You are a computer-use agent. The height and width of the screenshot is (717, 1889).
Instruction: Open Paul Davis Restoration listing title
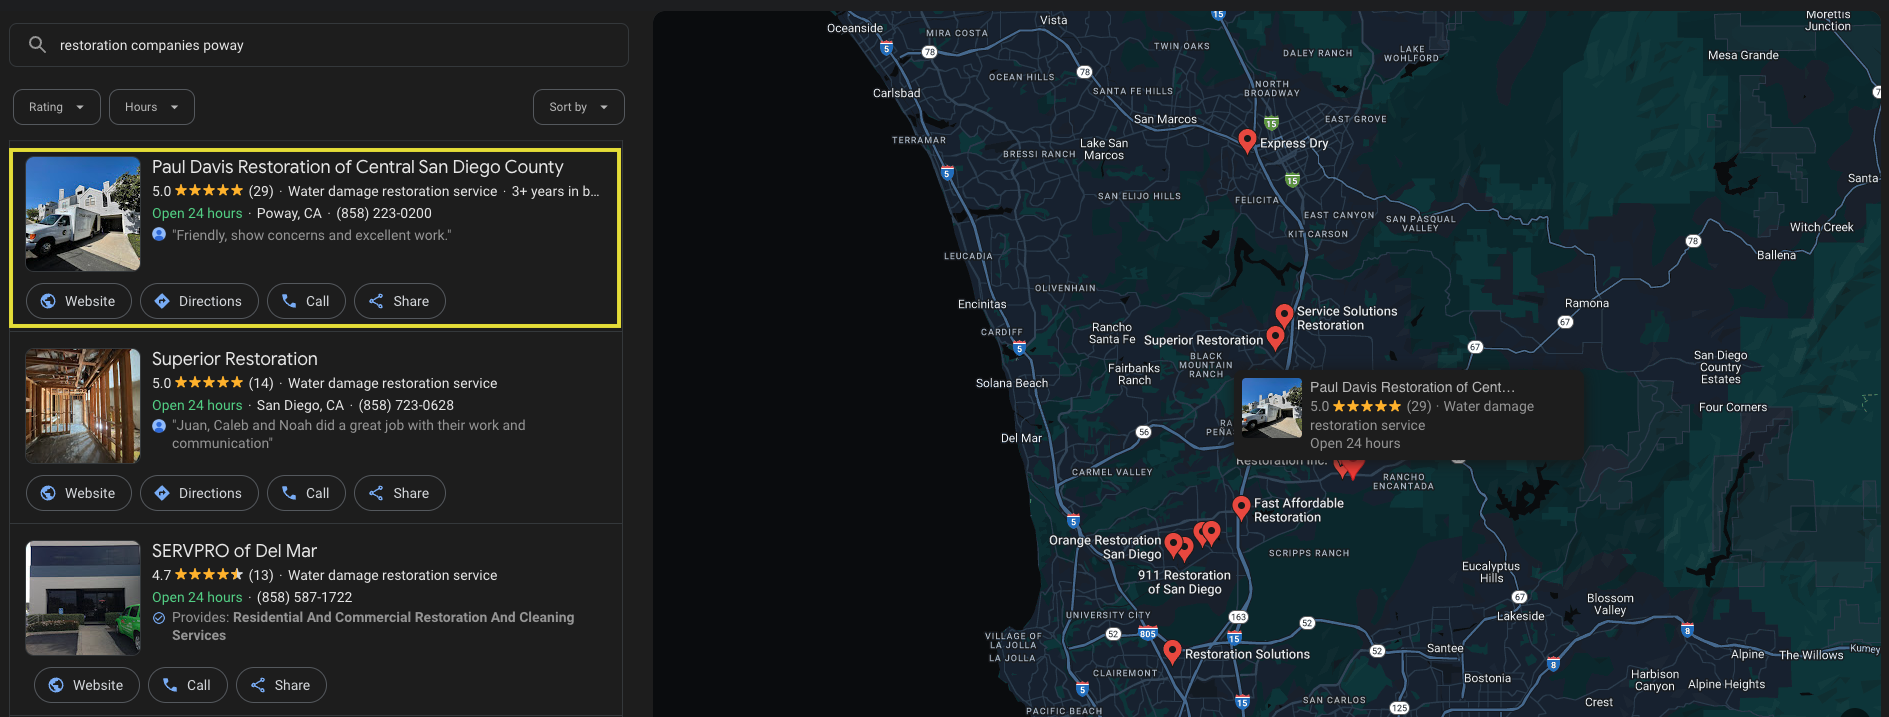click(357, 167)
